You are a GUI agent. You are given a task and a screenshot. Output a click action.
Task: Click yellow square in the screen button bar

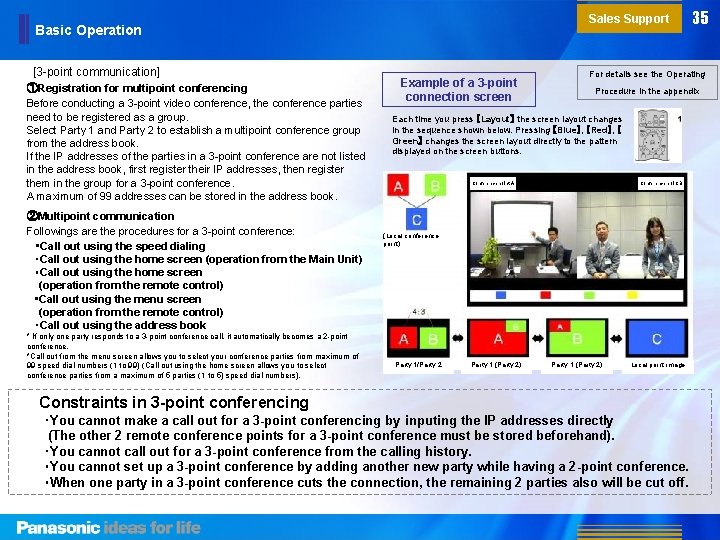633,295
